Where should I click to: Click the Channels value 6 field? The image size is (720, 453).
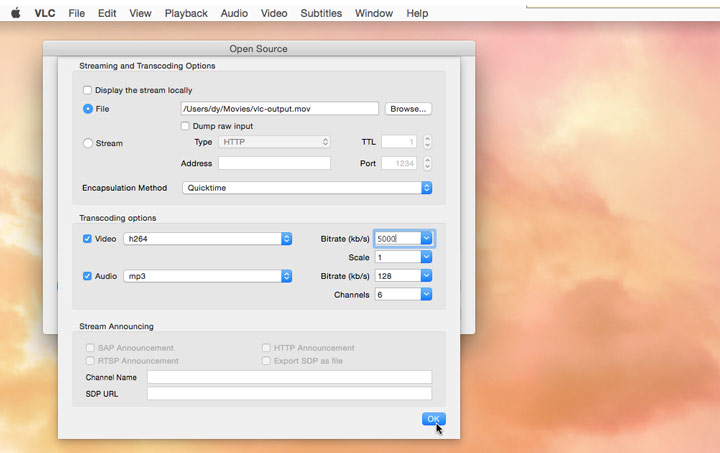(x=398, y=295)
